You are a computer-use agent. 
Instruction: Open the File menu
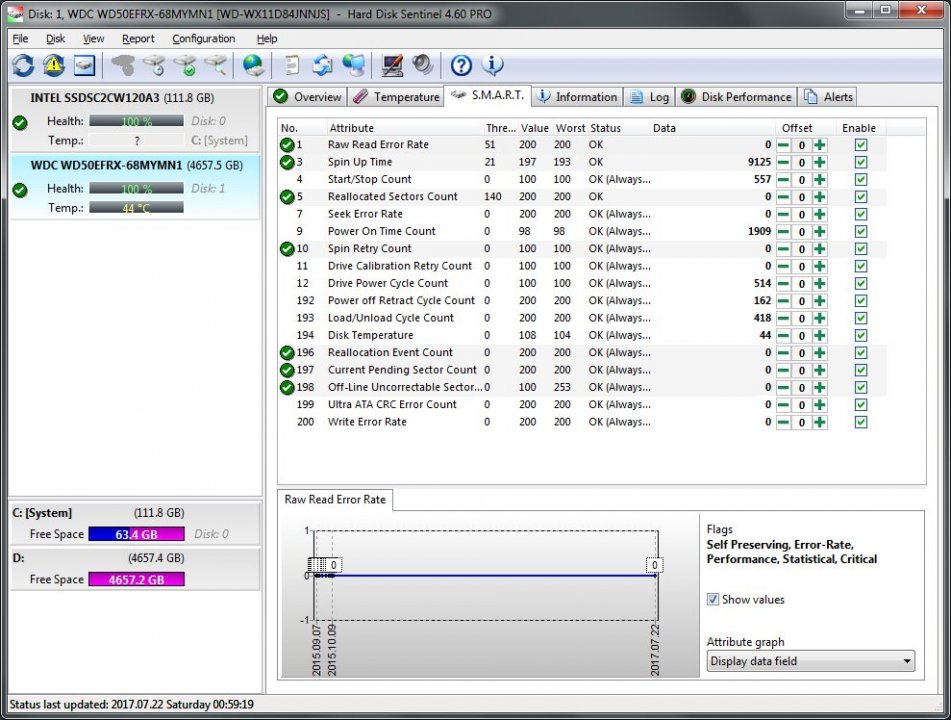(20, 39)
